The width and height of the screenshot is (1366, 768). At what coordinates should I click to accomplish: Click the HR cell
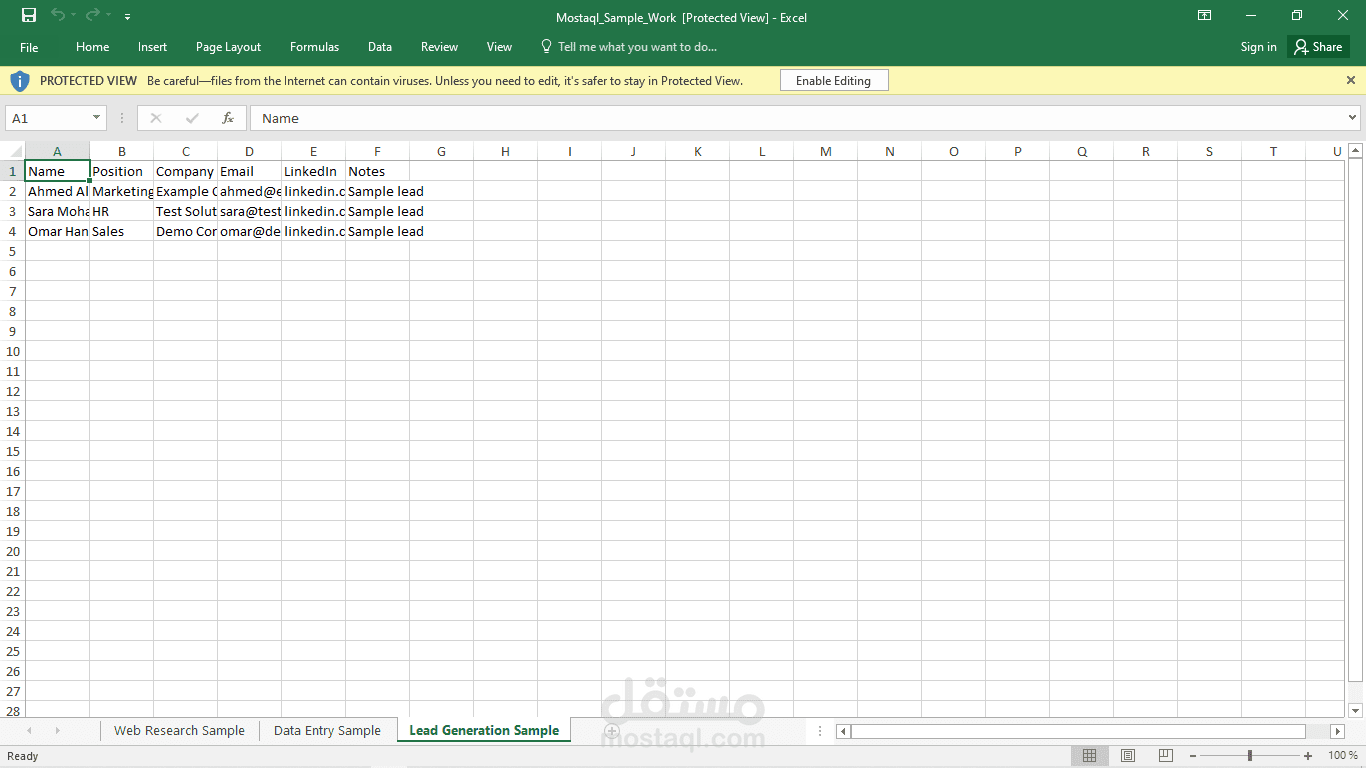[x=121, y=211]
